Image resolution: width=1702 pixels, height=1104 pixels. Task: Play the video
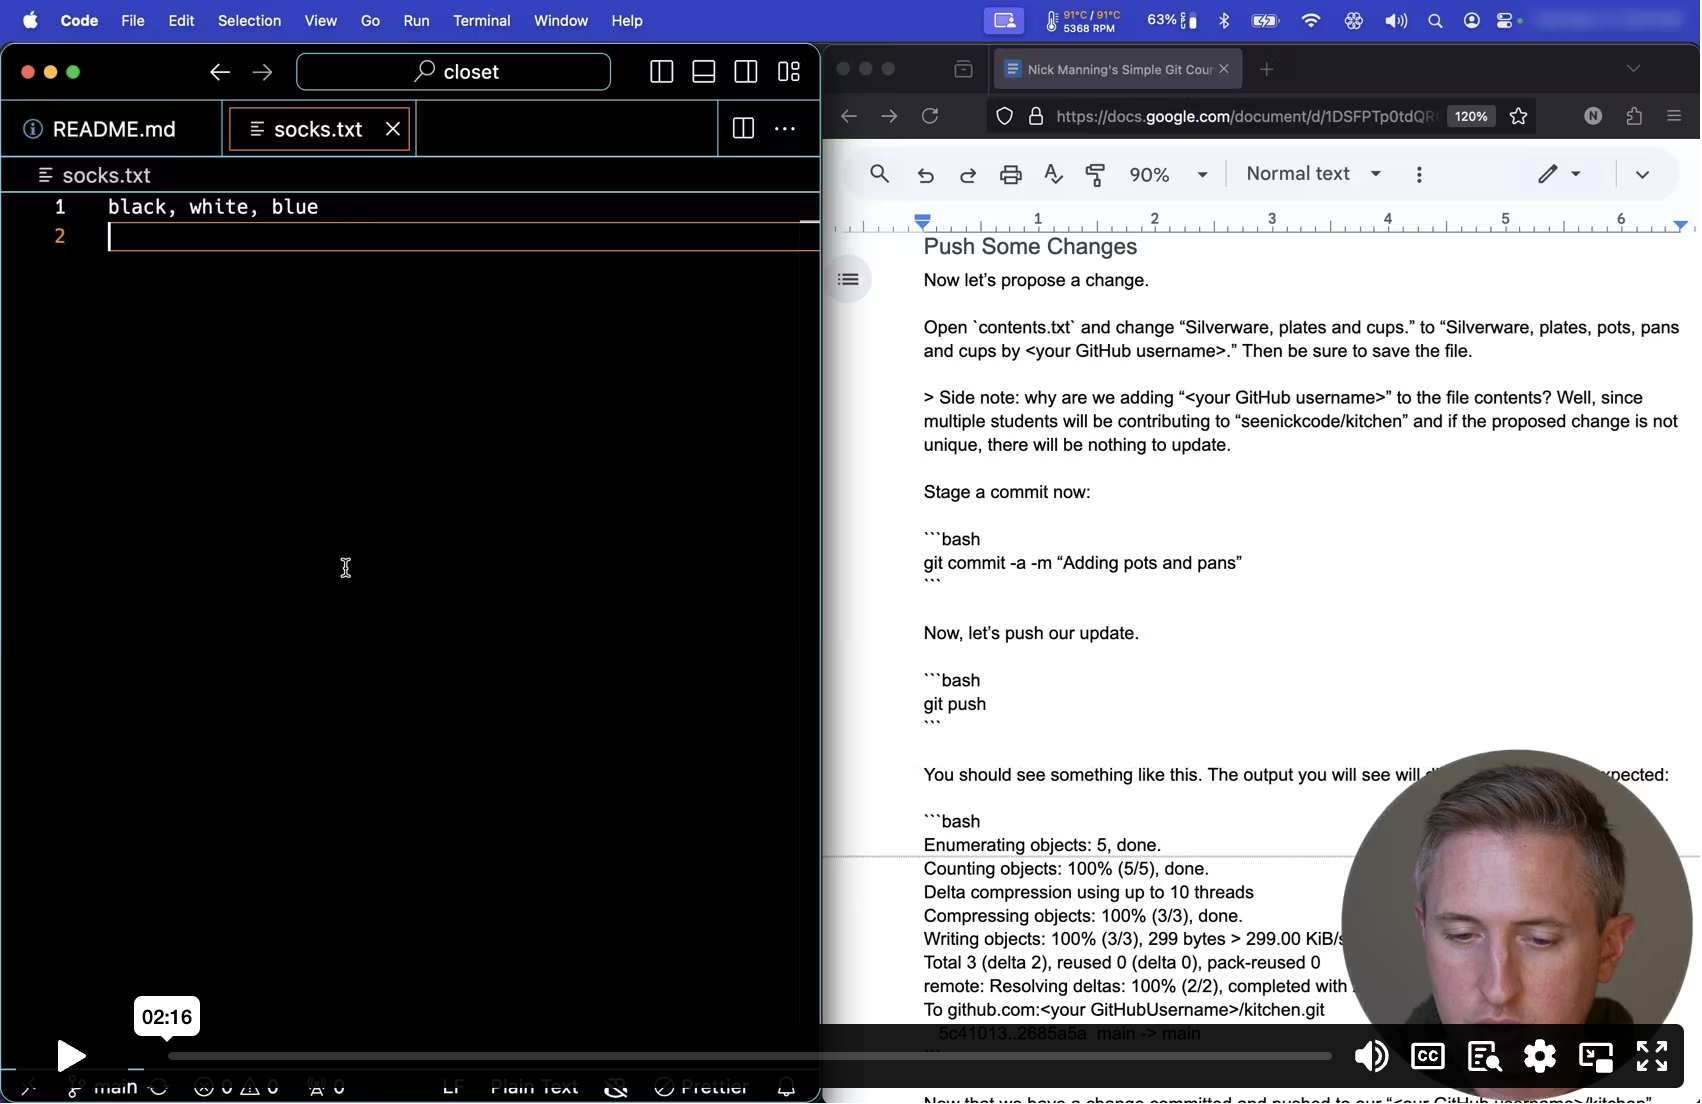coord(70,1056)
